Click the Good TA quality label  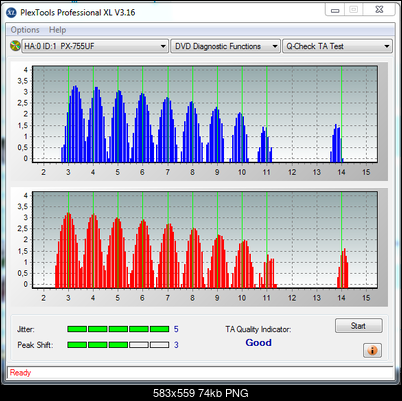(x=258, y=343)
